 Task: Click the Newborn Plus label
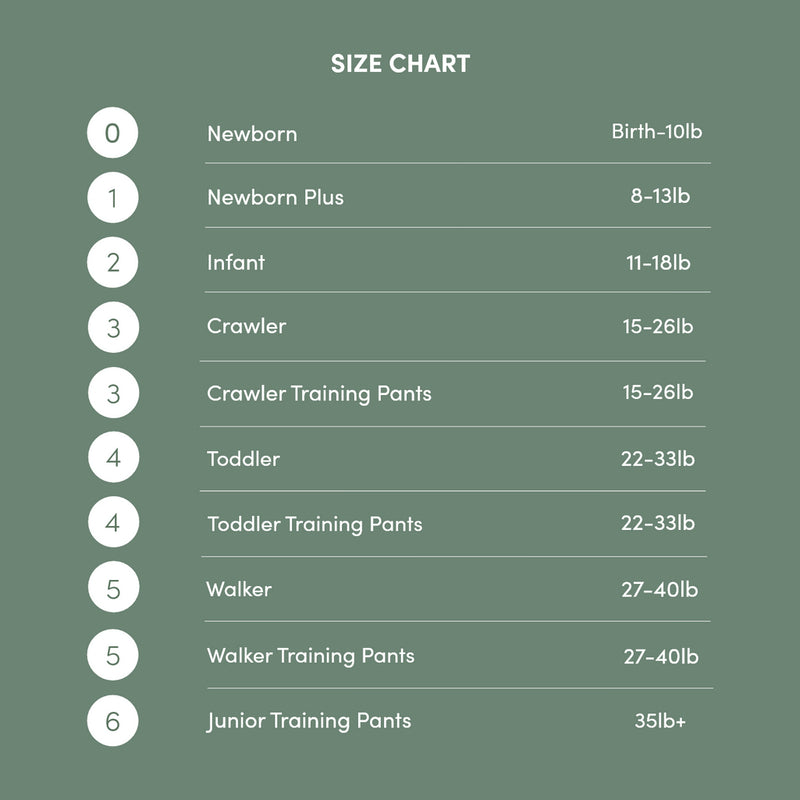click(x=275, y=197)
